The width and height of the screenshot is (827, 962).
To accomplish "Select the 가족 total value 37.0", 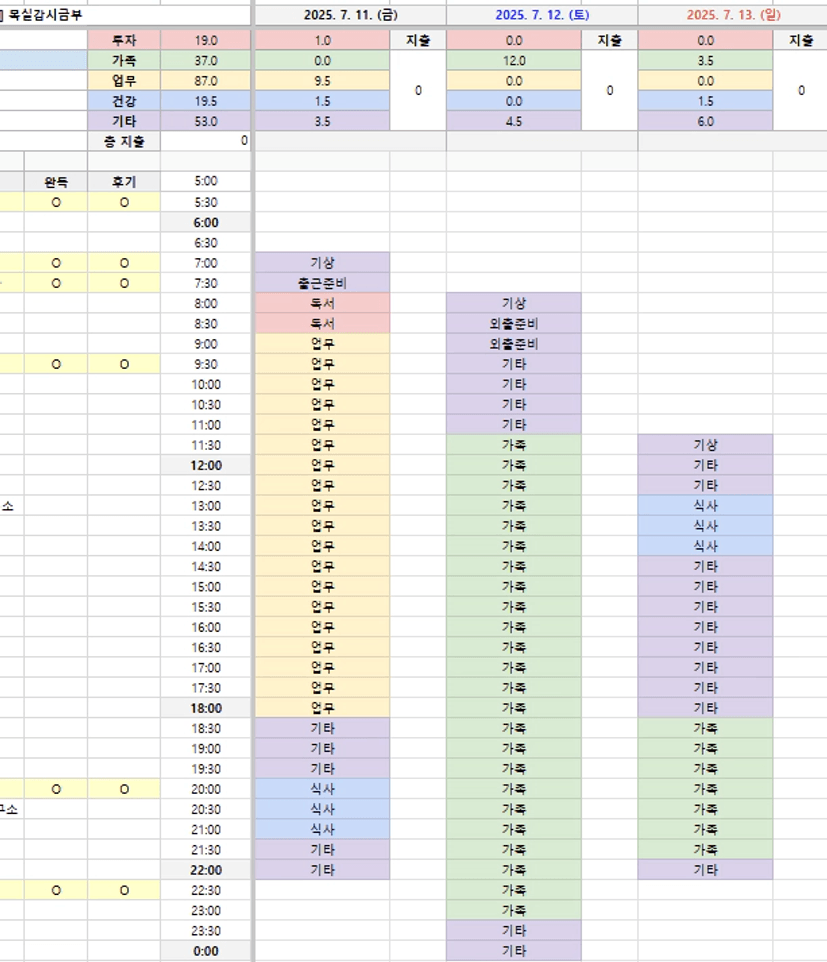I will click(206, 61).
